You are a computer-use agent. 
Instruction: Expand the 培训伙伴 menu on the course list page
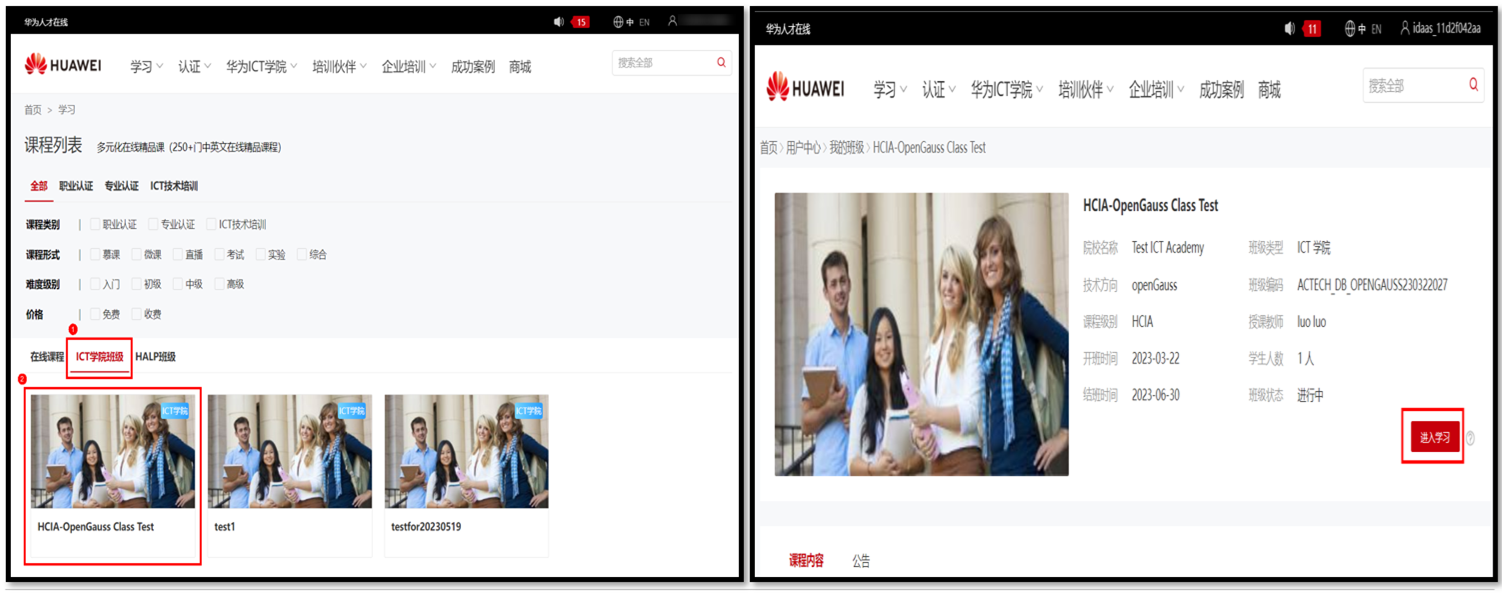coord(339,67)
